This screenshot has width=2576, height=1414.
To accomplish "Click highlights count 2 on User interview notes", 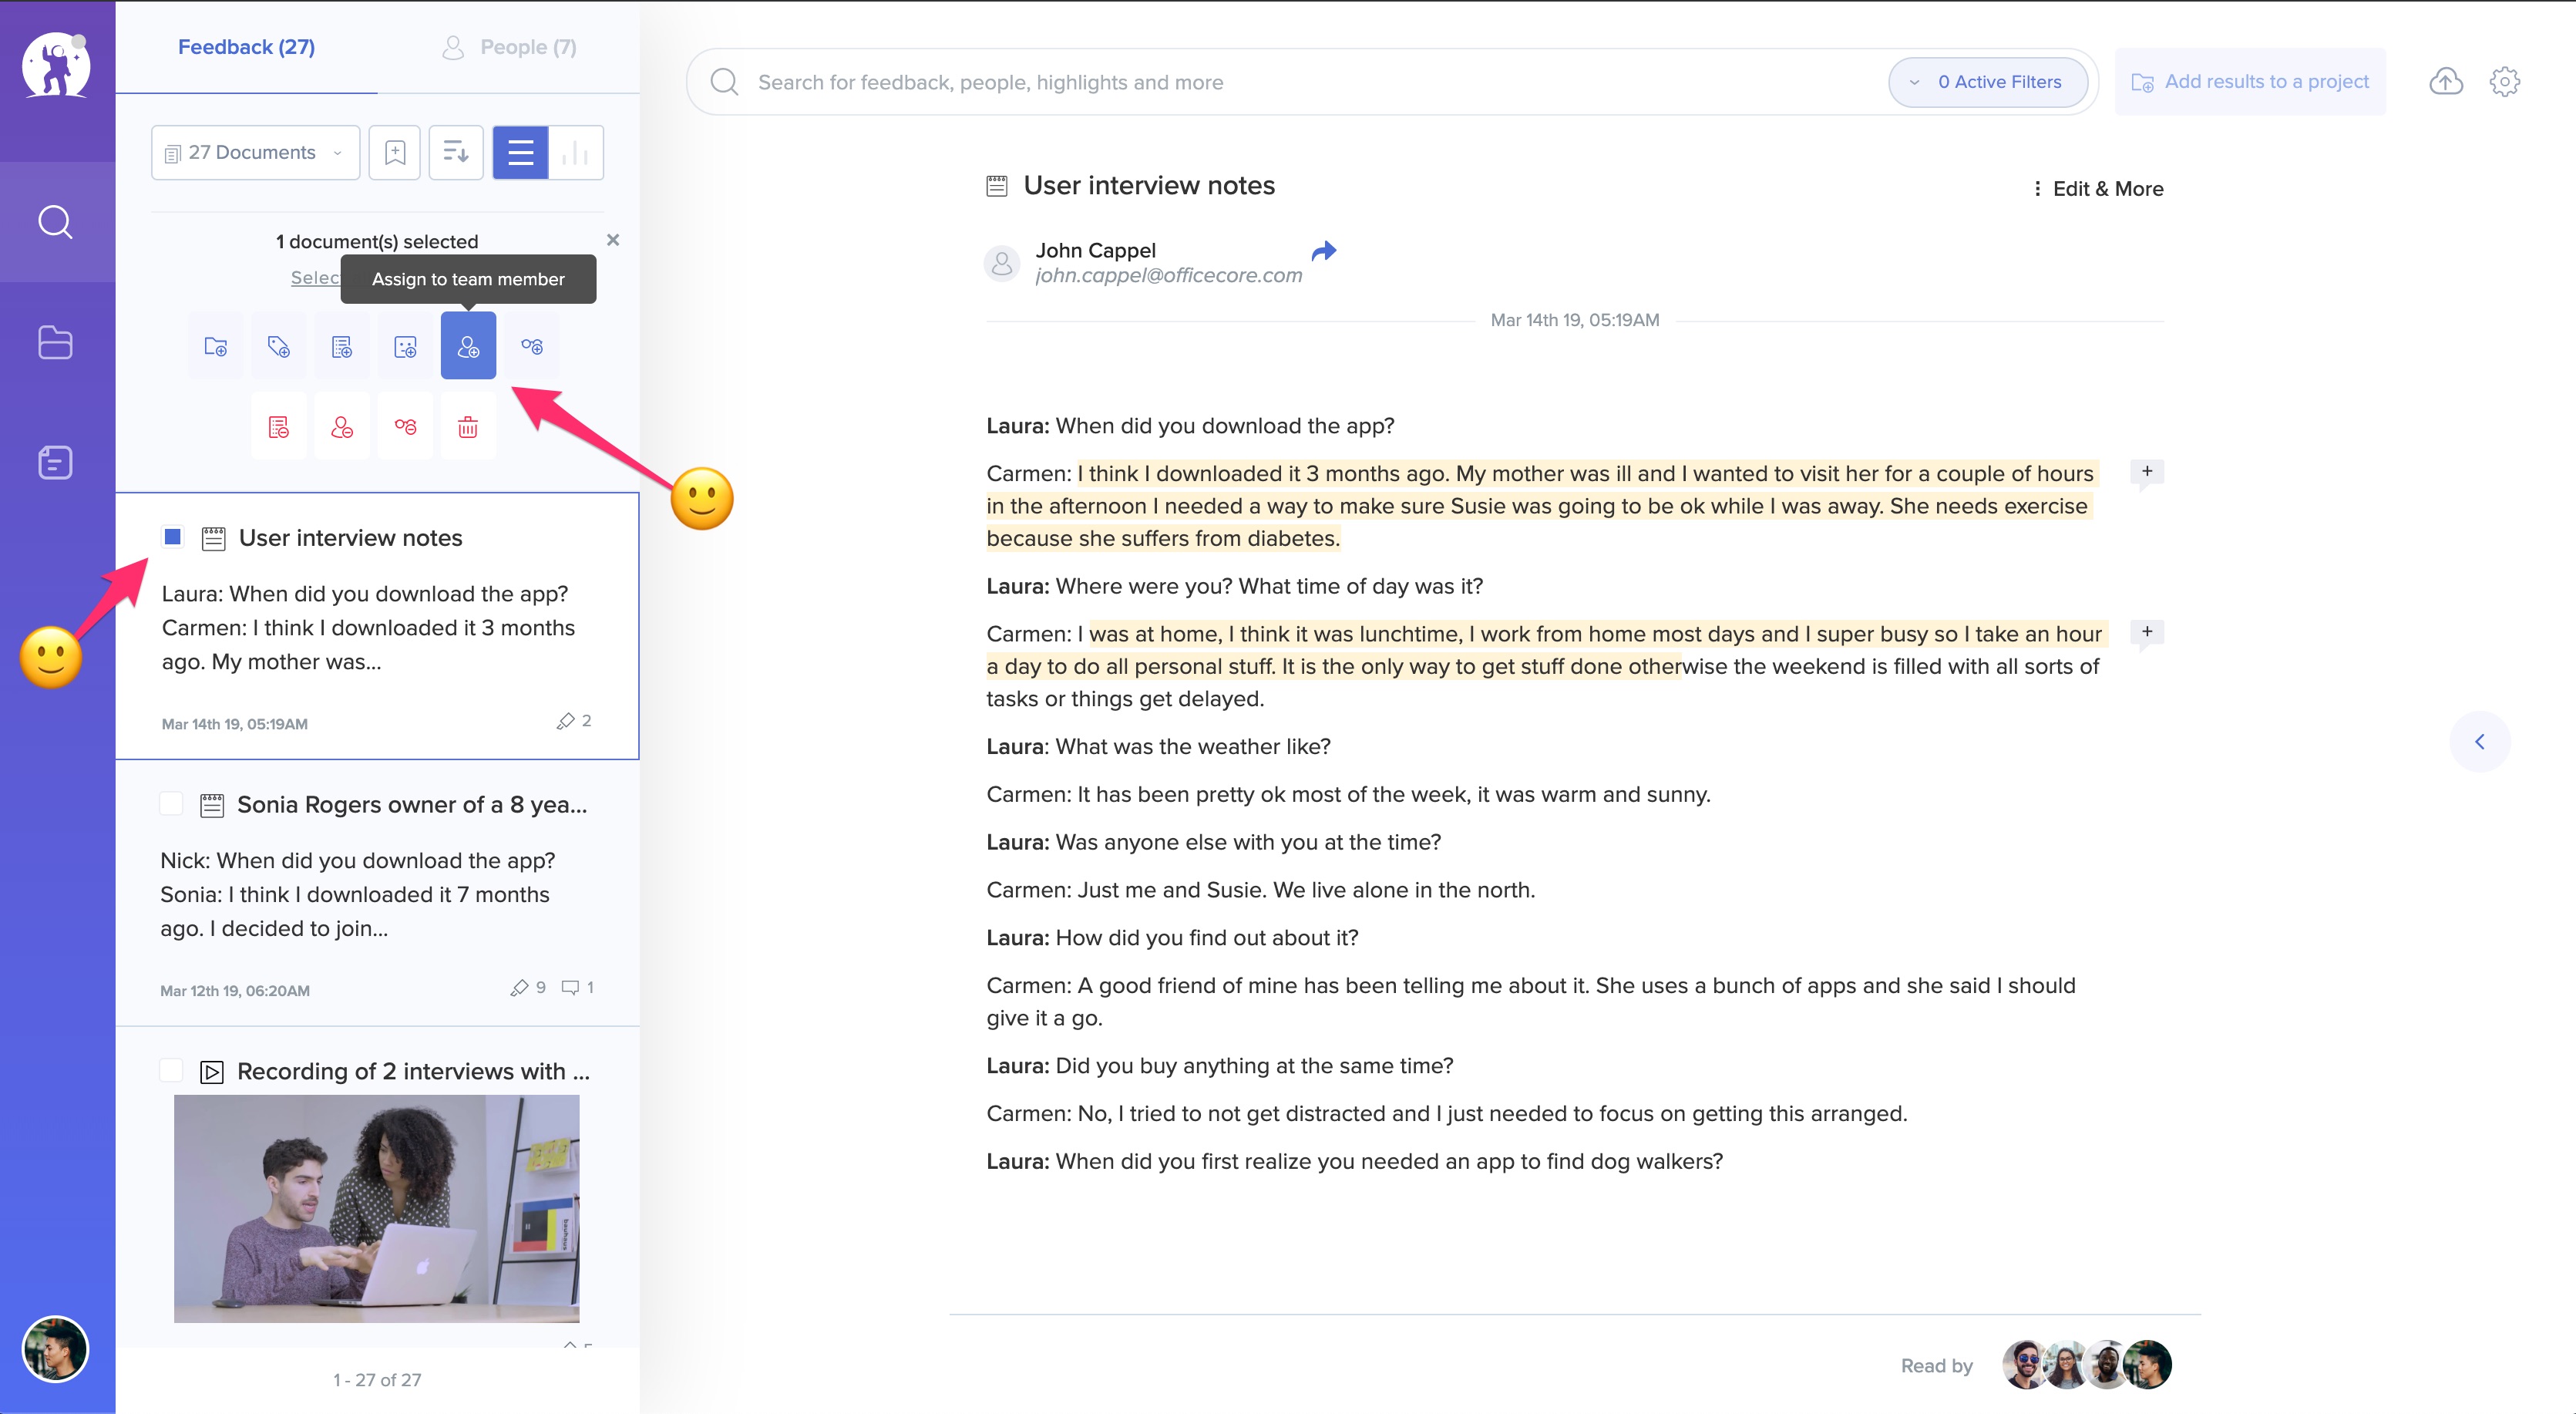I will point(574,721).
